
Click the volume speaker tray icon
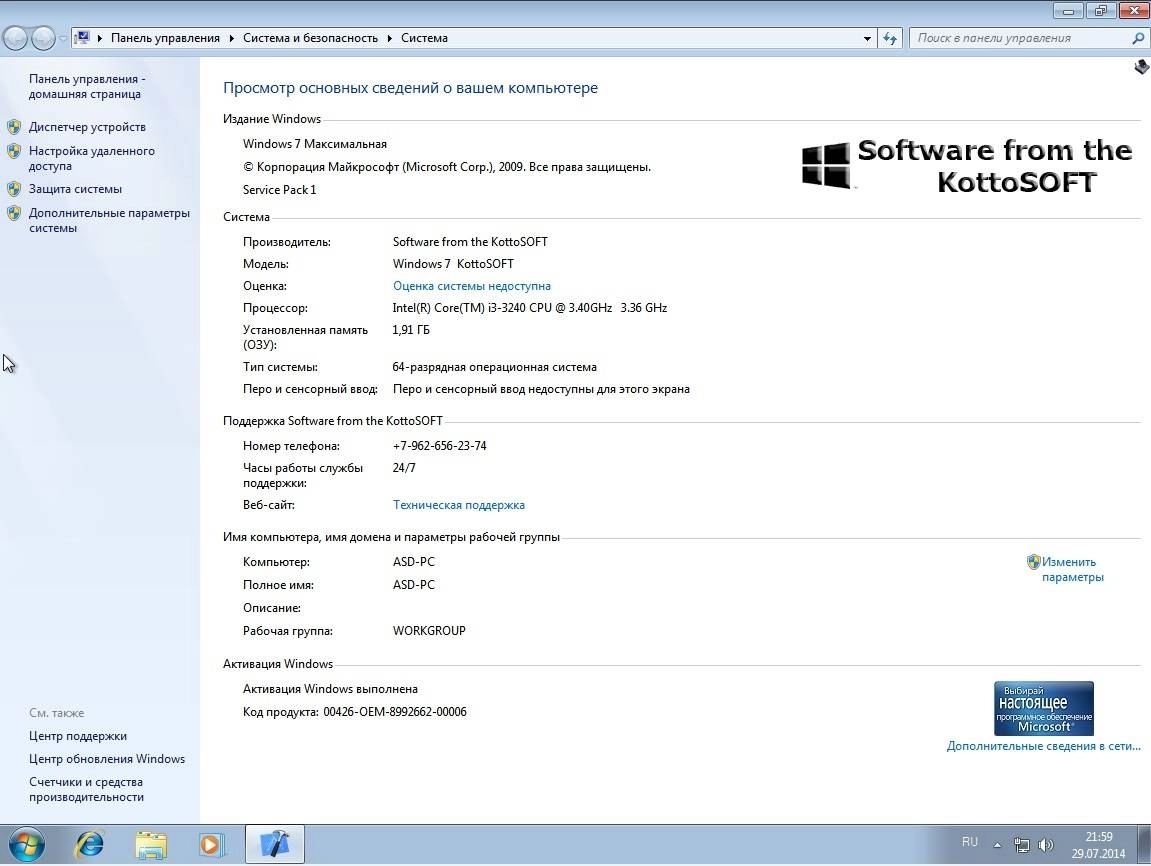click(1046, 845)
